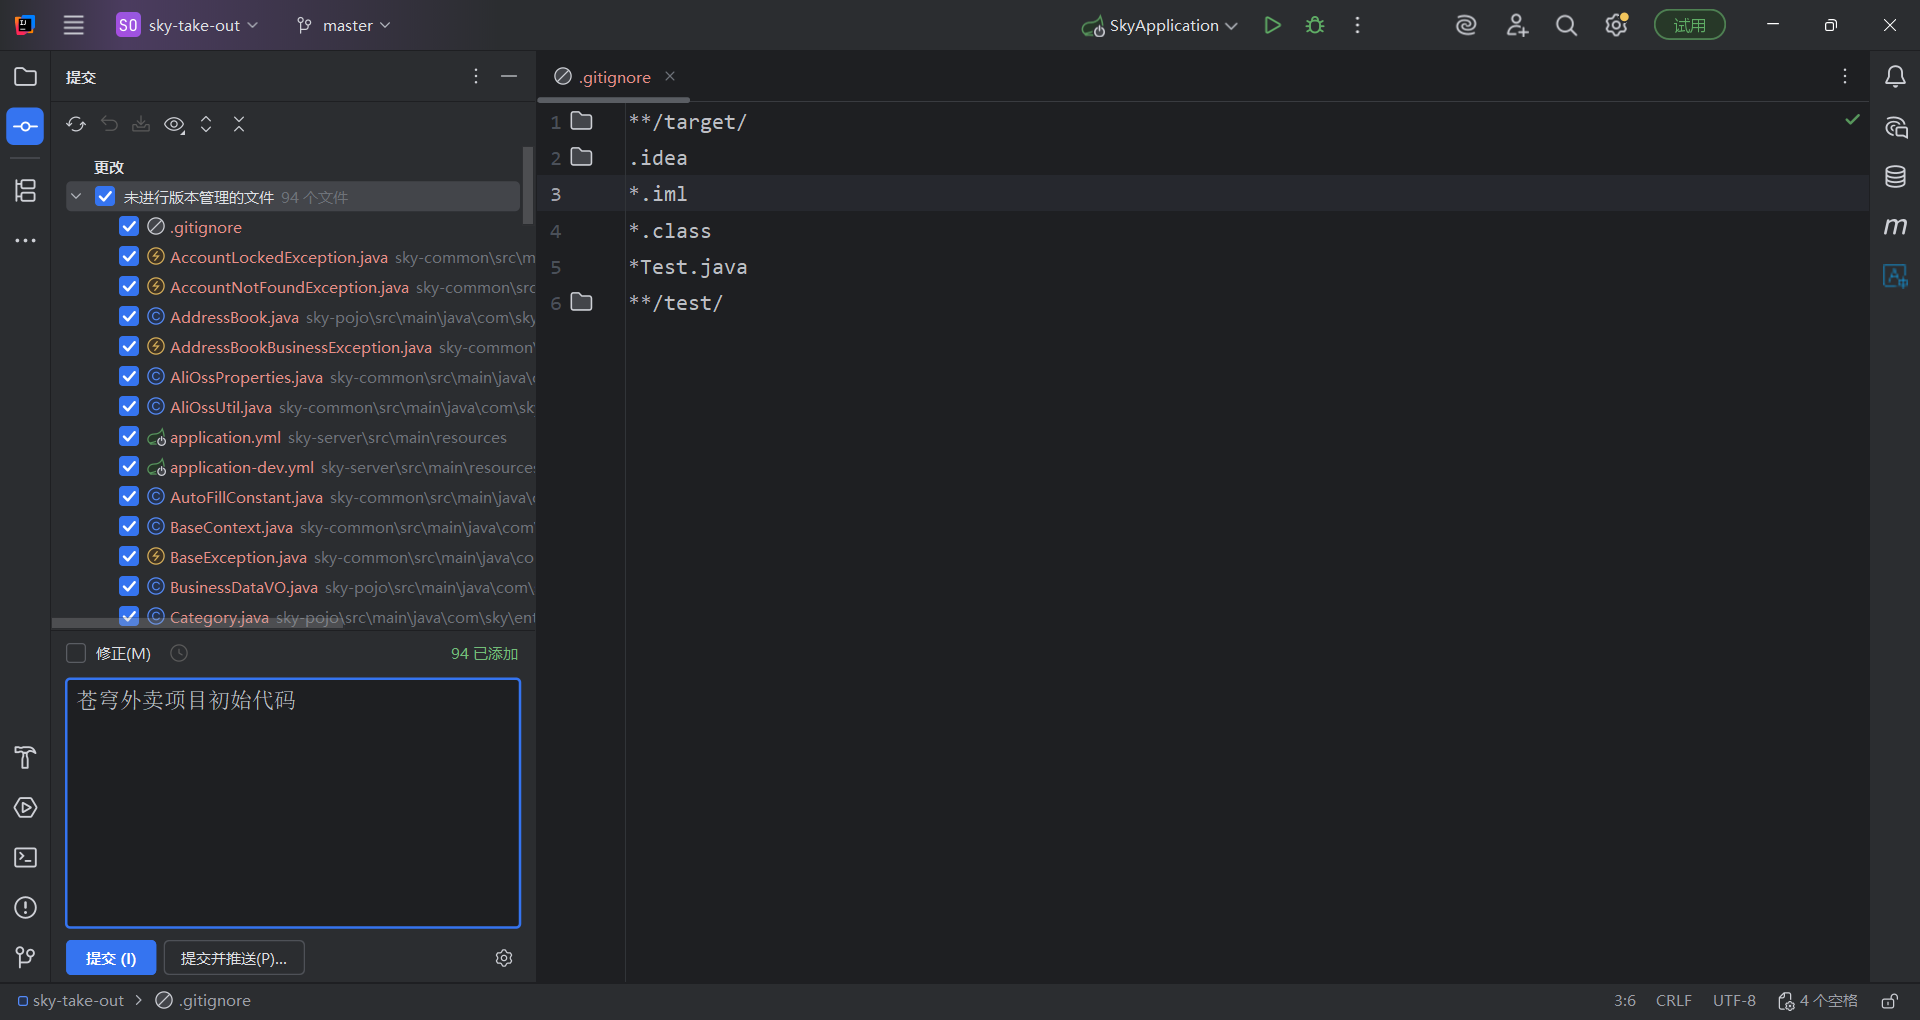Open the Database tool window
1920x1020 pixels.
[x=1895, y=177]
